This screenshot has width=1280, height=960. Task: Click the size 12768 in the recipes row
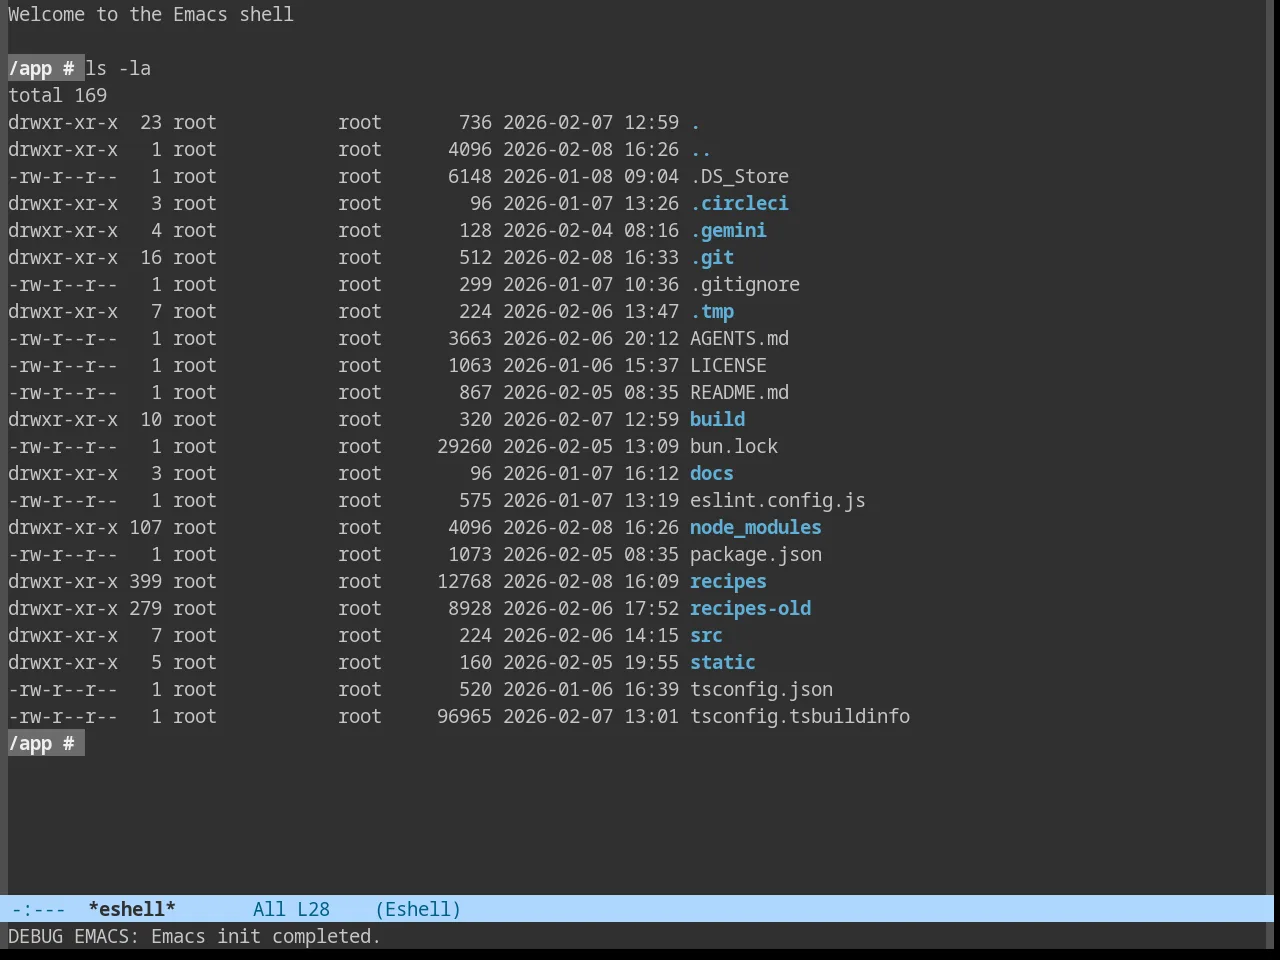coord(464,581)
